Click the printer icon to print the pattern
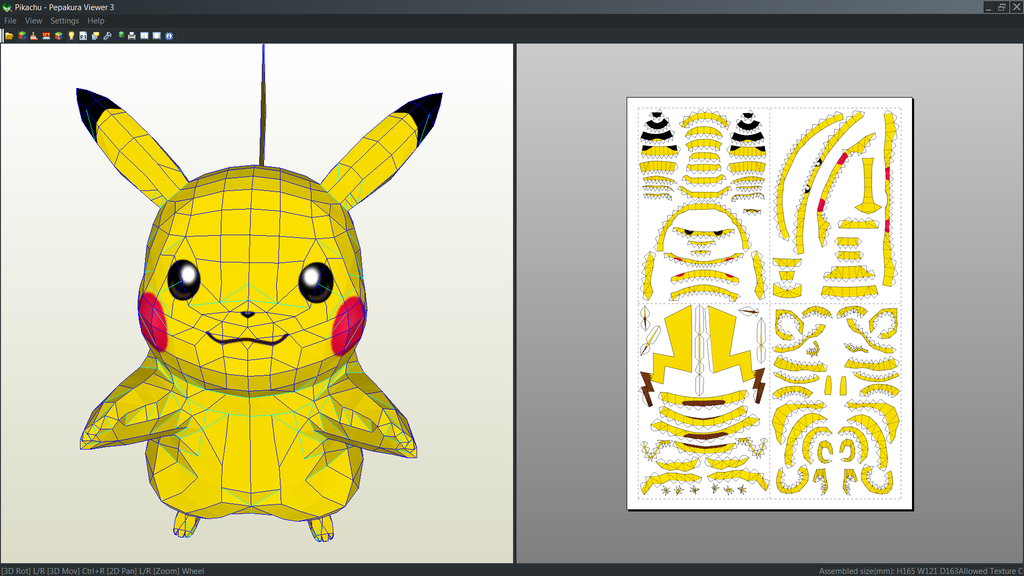The image size is (1024, 576). 132,36
